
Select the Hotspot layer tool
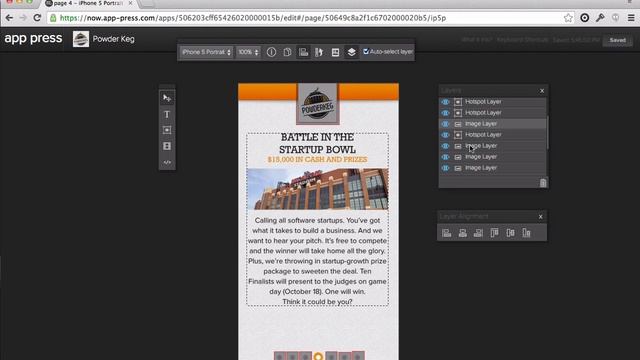click(x=167, y=130)
